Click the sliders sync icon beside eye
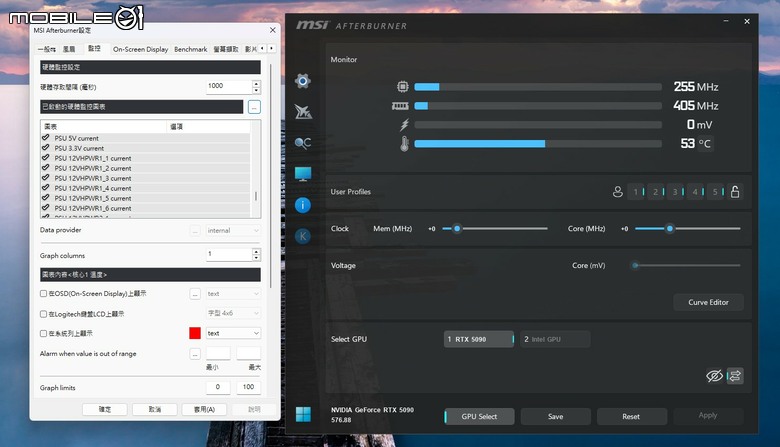780x447 pixels. pyautogui.click(x=735, y=376)
